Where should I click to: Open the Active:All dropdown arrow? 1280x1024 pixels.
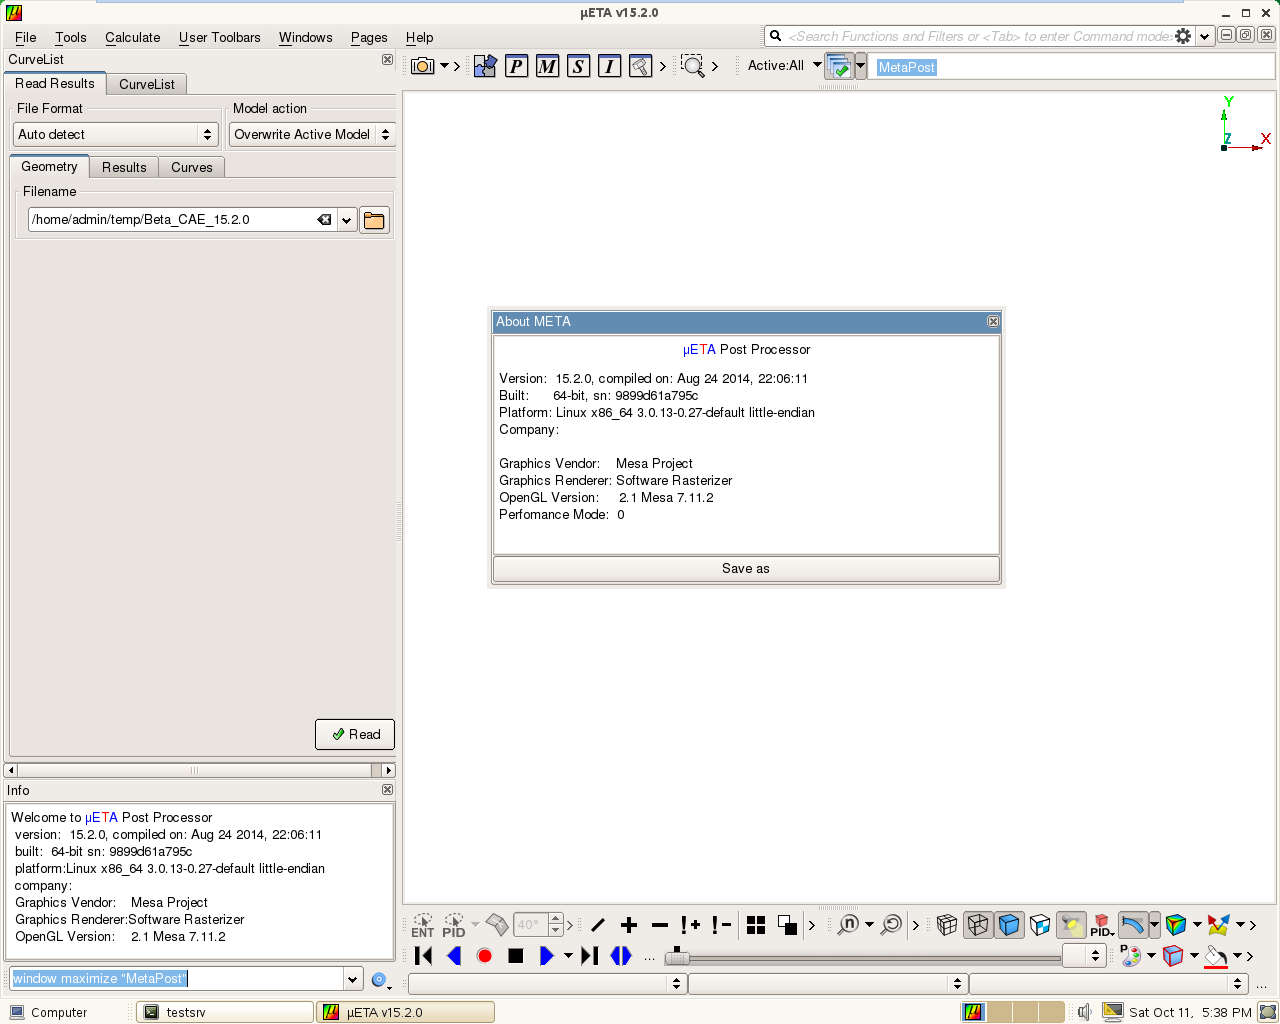pos(816,65)
